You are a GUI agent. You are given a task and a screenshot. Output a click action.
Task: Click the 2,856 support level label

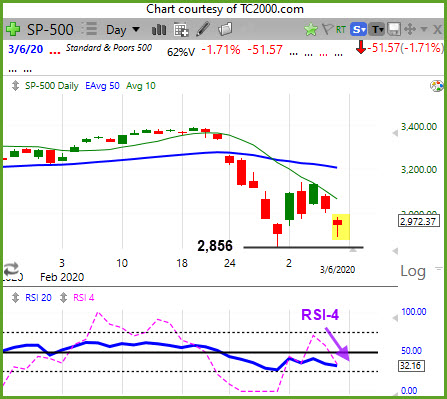[x=215, y=246]
